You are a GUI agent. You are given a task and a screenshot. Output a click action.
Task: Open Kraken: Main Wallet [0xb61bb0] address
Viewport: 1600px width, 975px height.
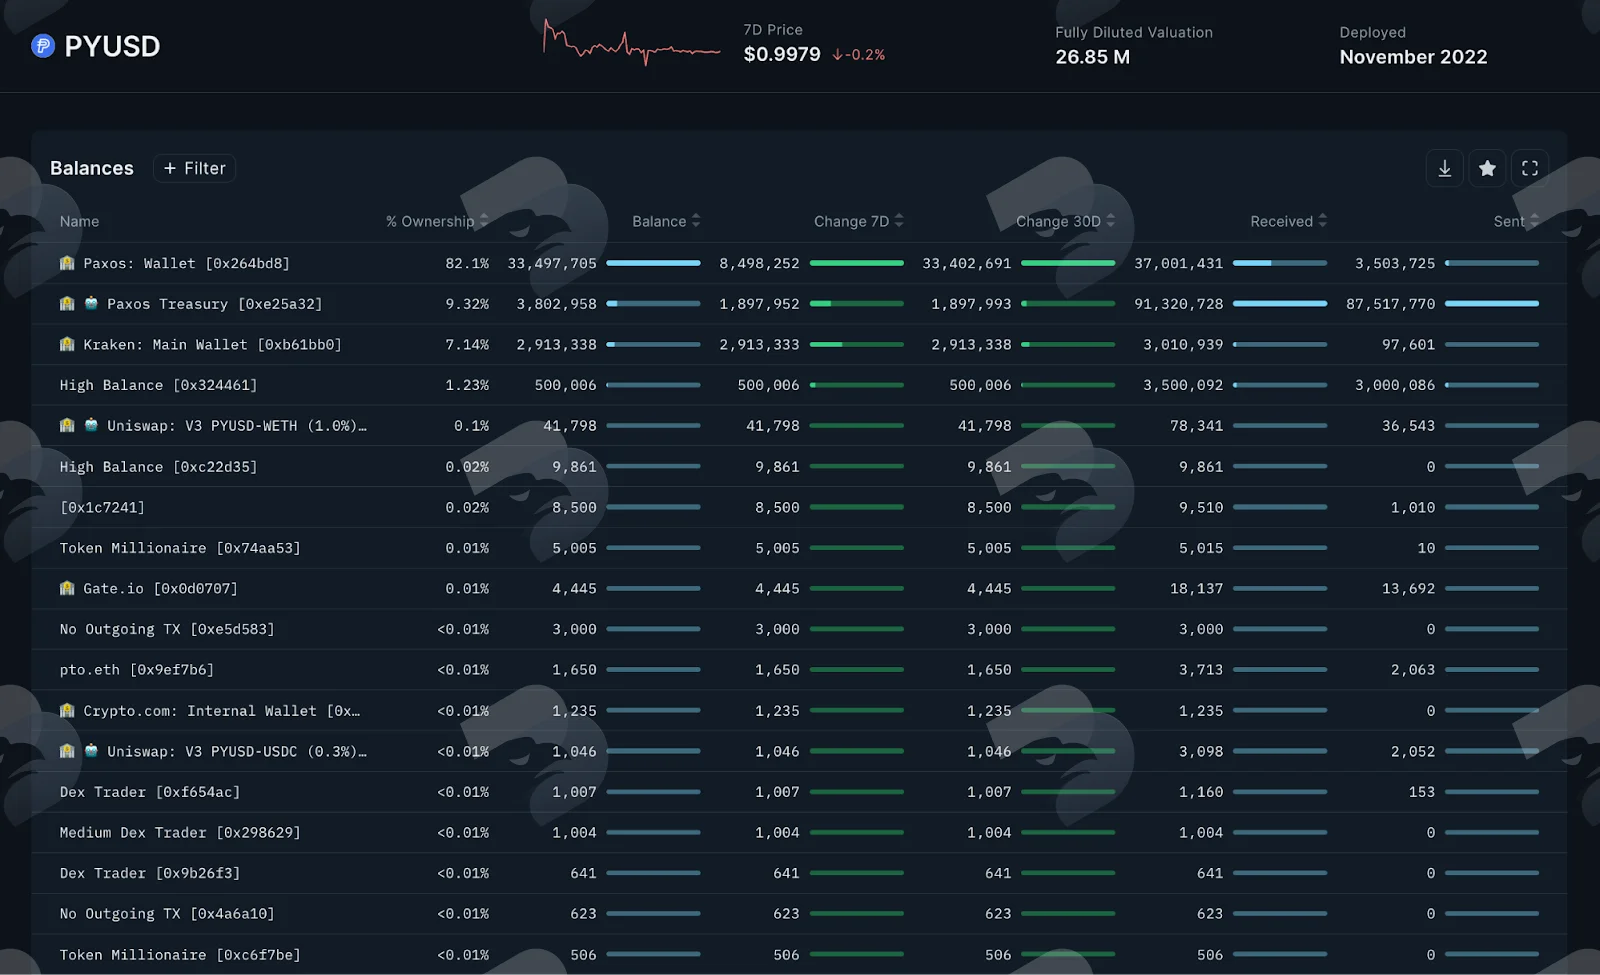coord(212,344)
